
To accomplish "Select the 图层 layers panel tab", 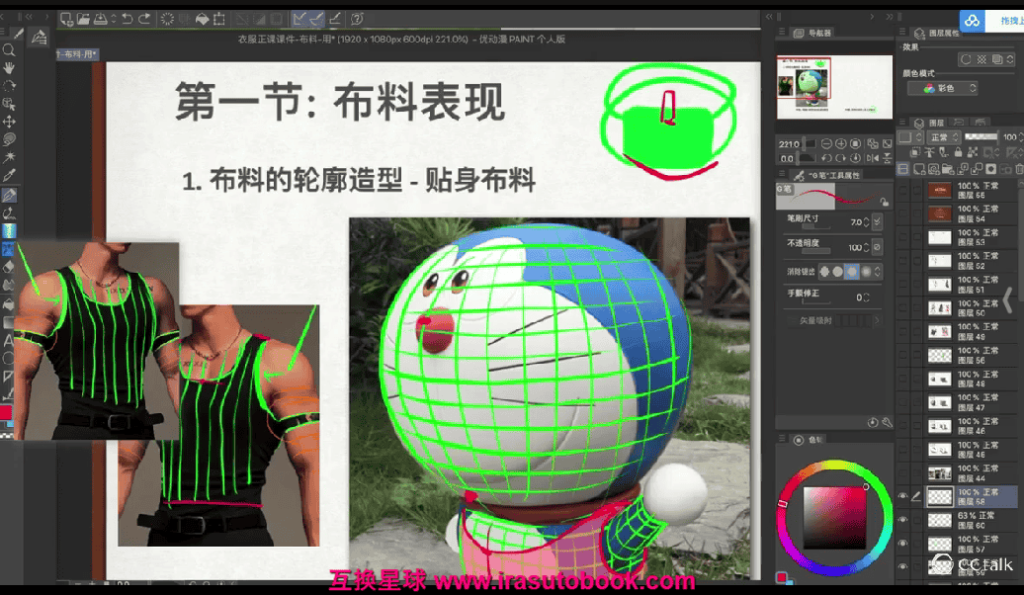I will (x=929, y=123).
